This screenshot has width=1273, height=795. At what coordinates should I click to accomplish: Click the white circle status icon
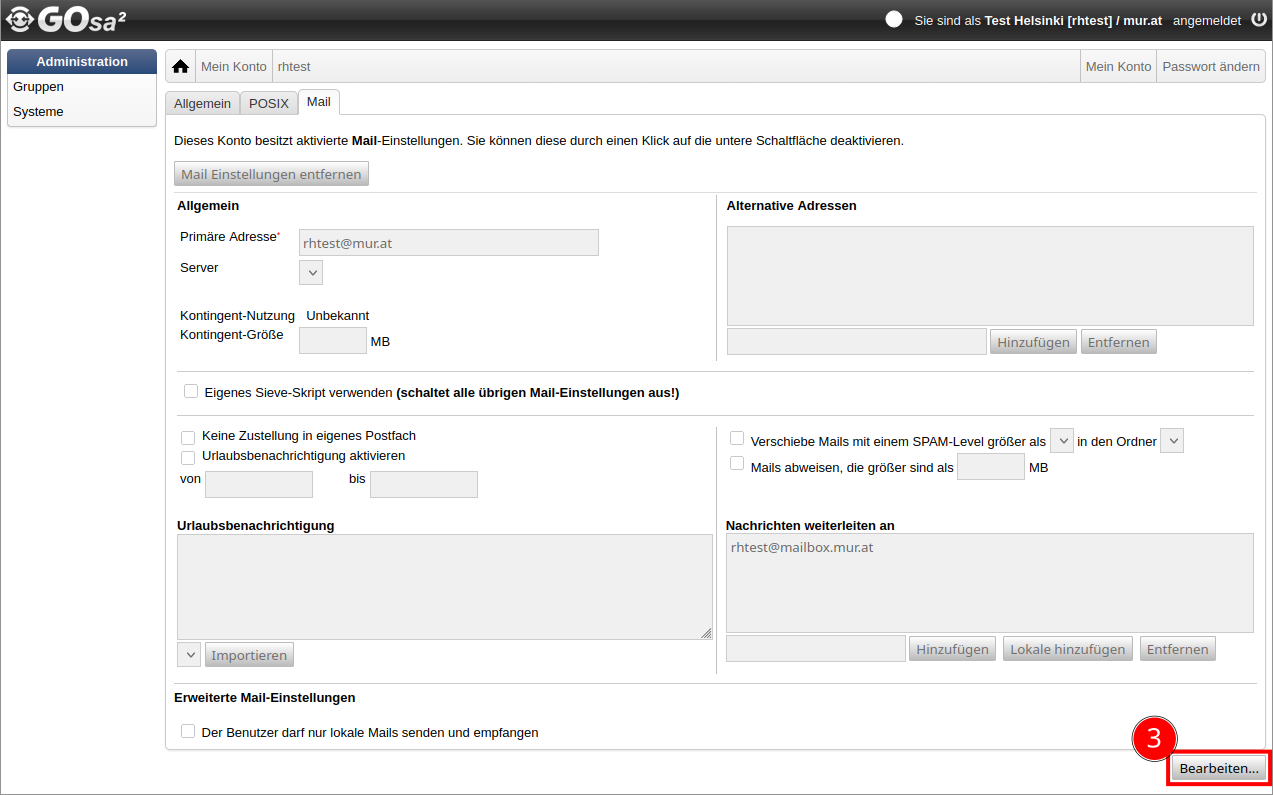coord(894,20)
